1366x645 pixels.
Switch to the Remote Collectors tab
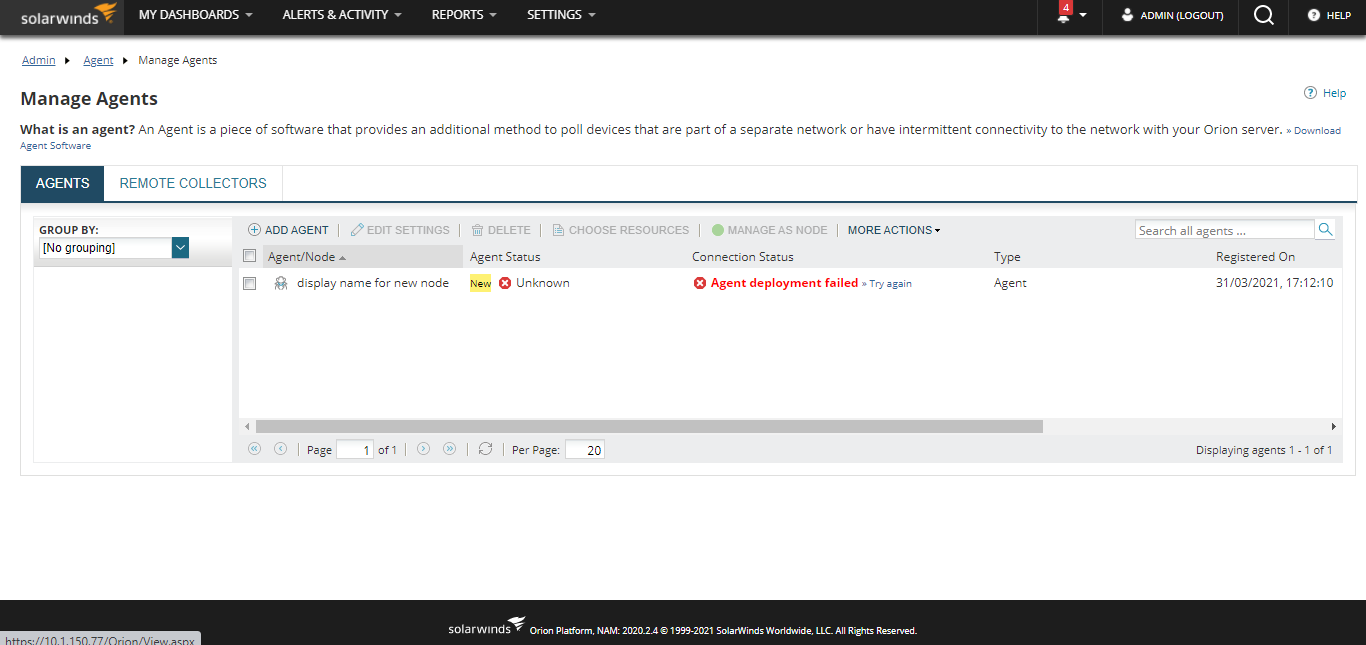193,184
